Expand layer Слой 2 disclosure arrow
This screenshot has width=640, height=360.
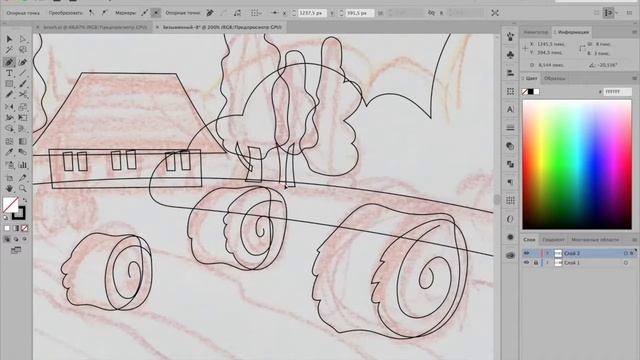coord(547,253)
